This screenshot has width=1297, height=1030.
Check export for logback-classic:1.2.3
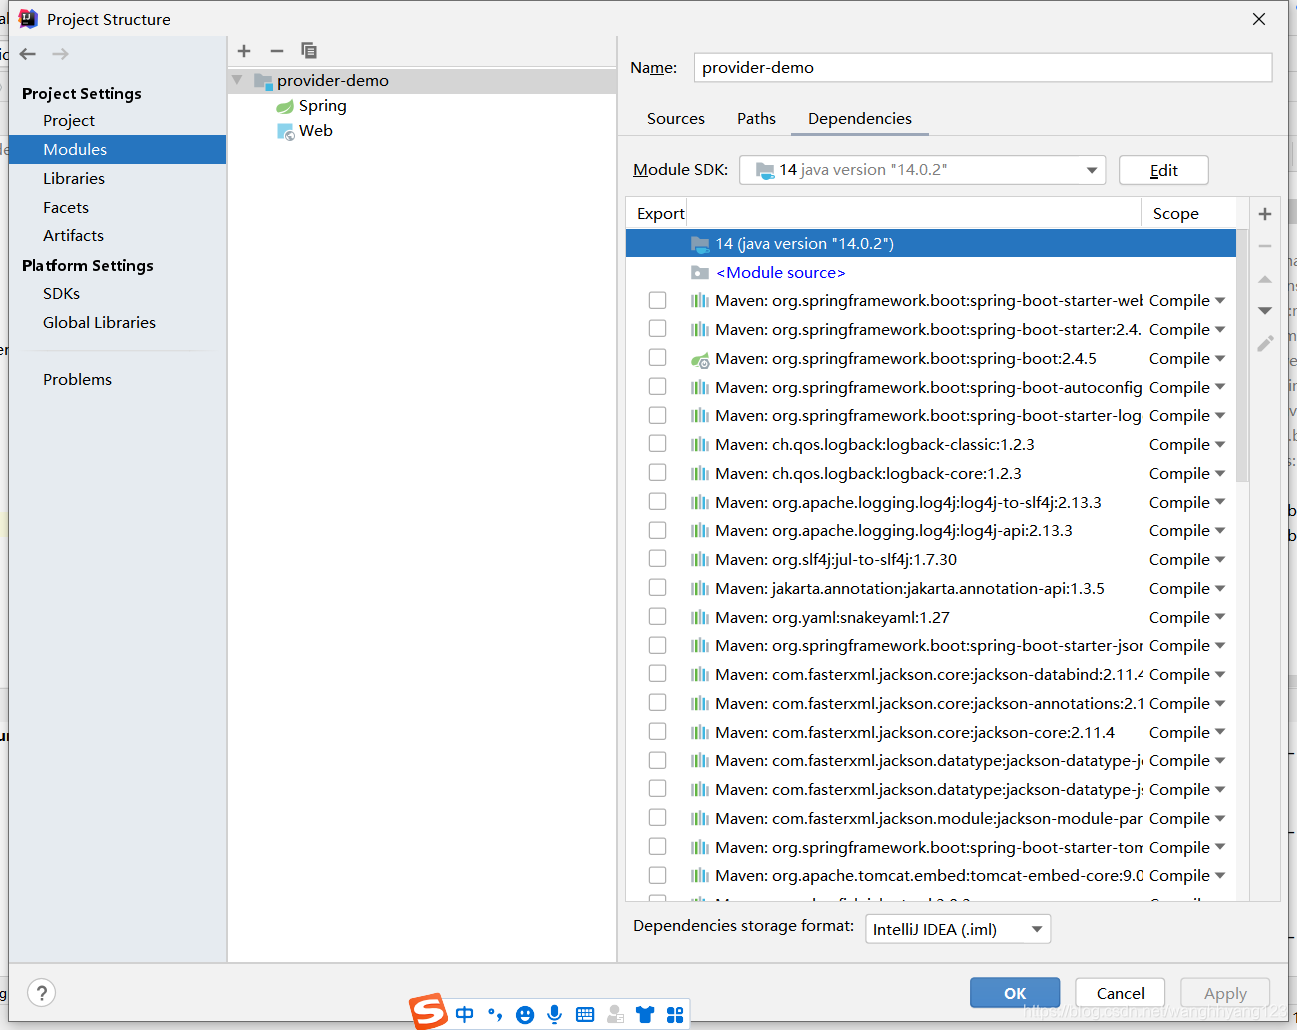[657, 444]
